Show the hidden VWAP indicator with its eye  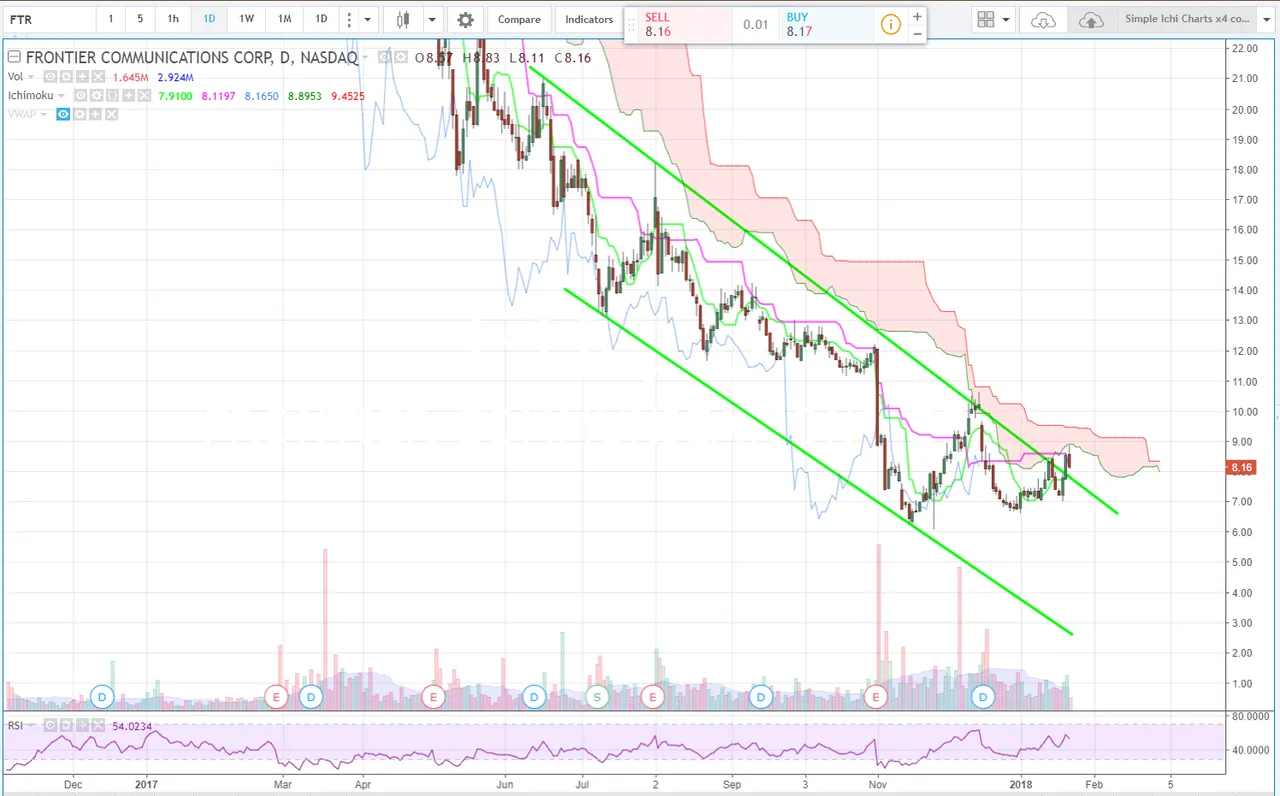(x=63, y=115)
